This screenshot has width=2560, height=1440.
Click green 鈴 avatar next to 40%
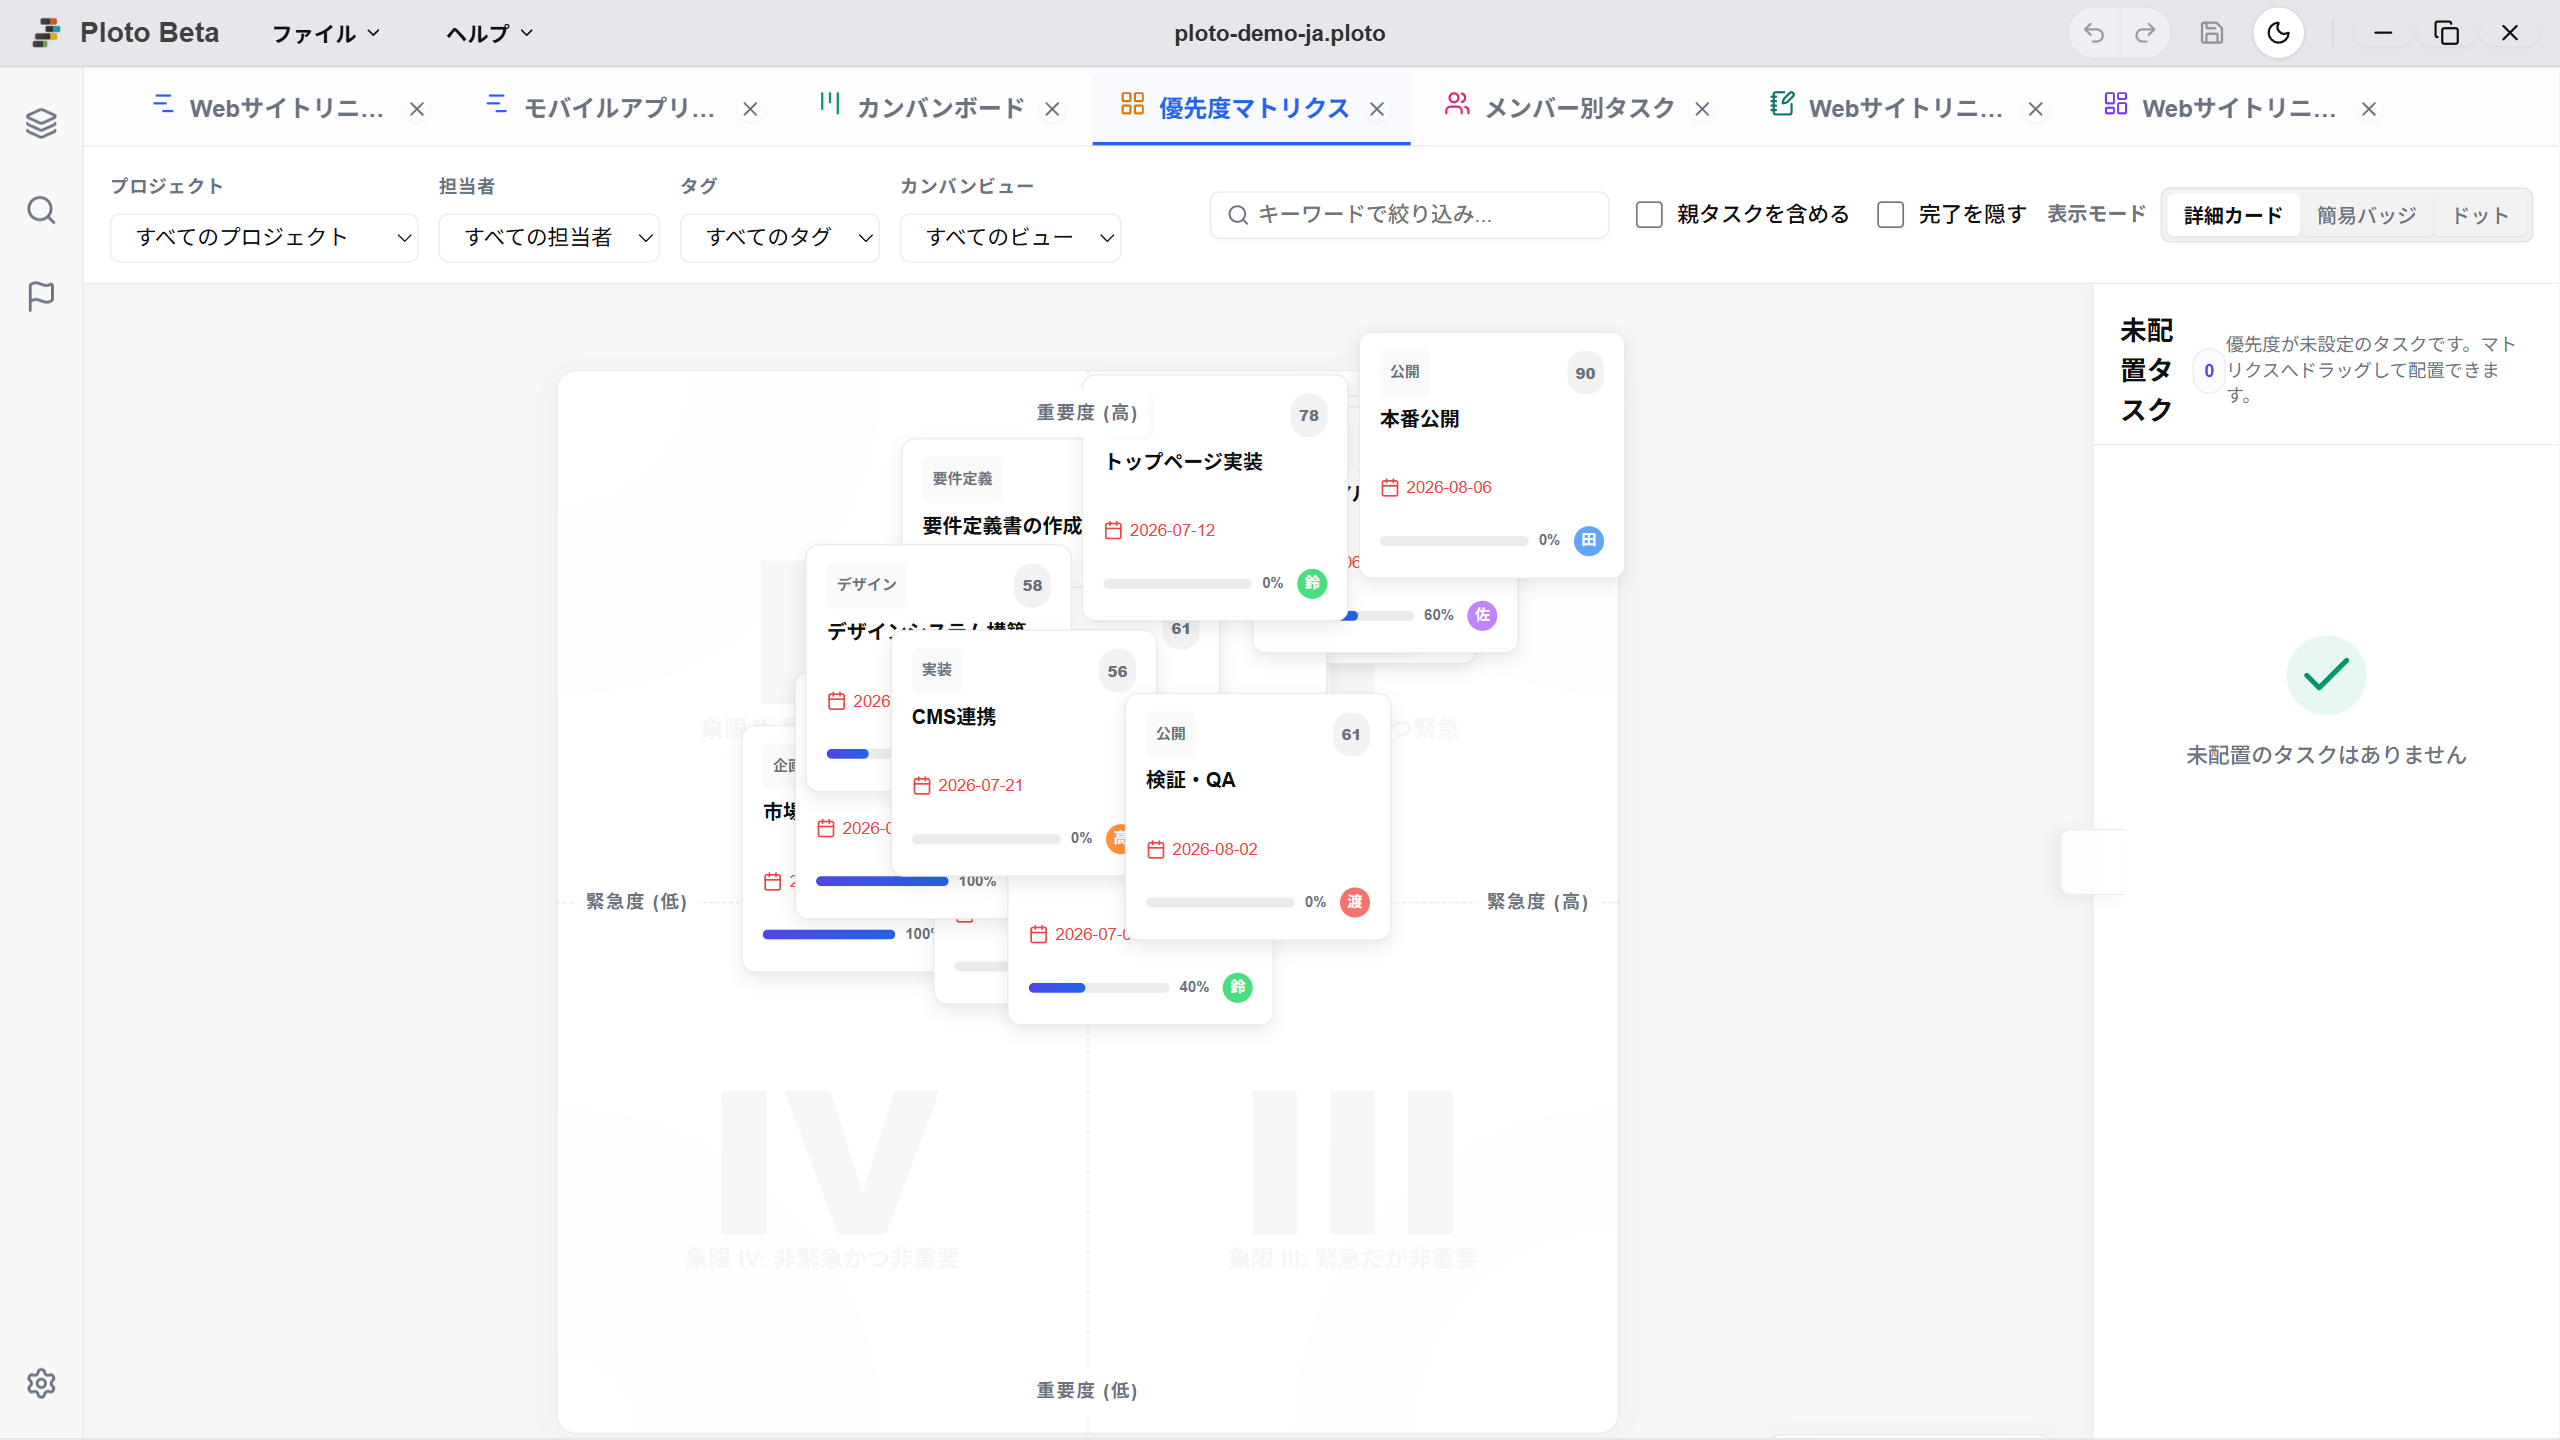pyautogui.click(x=1237, y=987)
